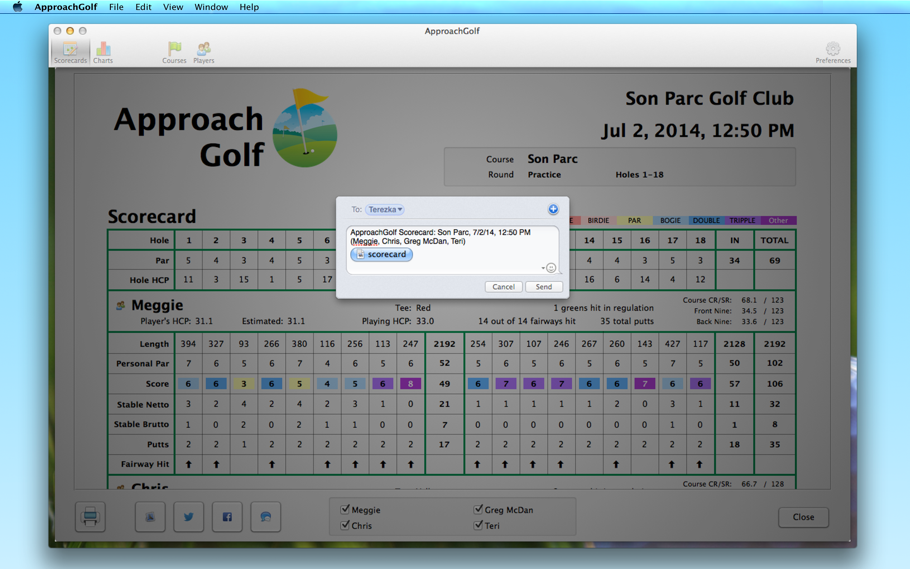910x569 pixels.
Task: Click the DOUBLE legend color swatch
Action: (x=706, y=221)
